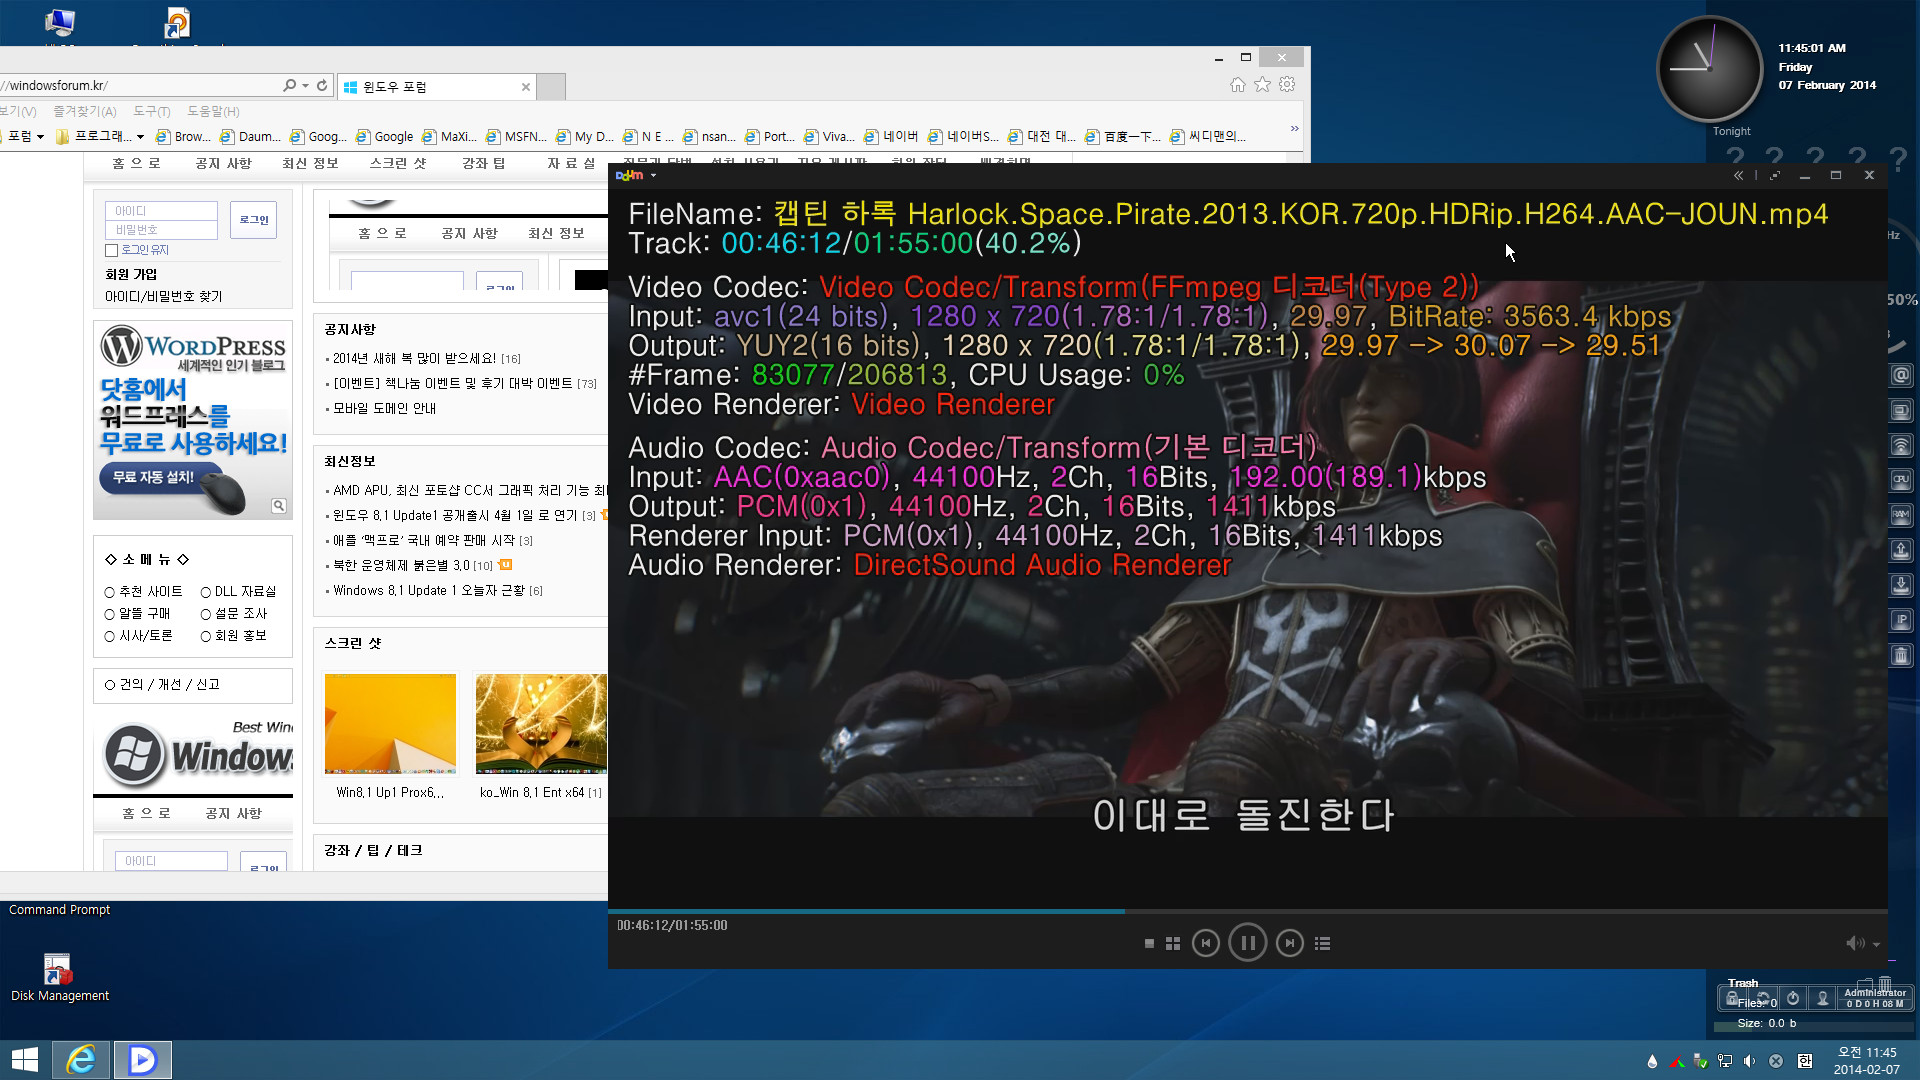Open the Google favorite bookmark
1920x1080 pixels.
click(385, 137)
